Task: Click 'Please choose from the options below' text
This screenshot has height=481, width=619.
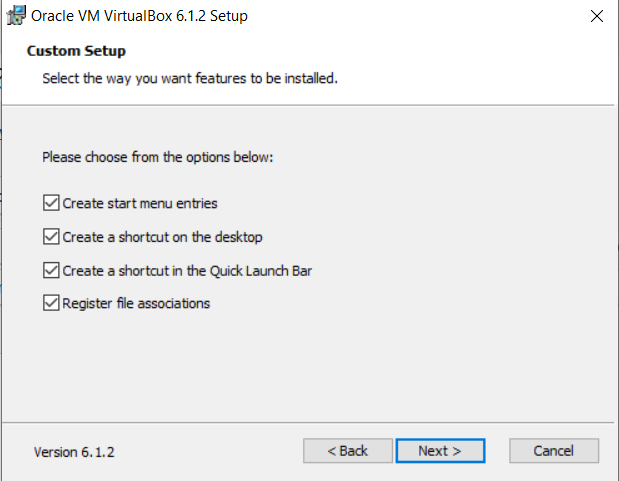Action: [x=157, y=157]
